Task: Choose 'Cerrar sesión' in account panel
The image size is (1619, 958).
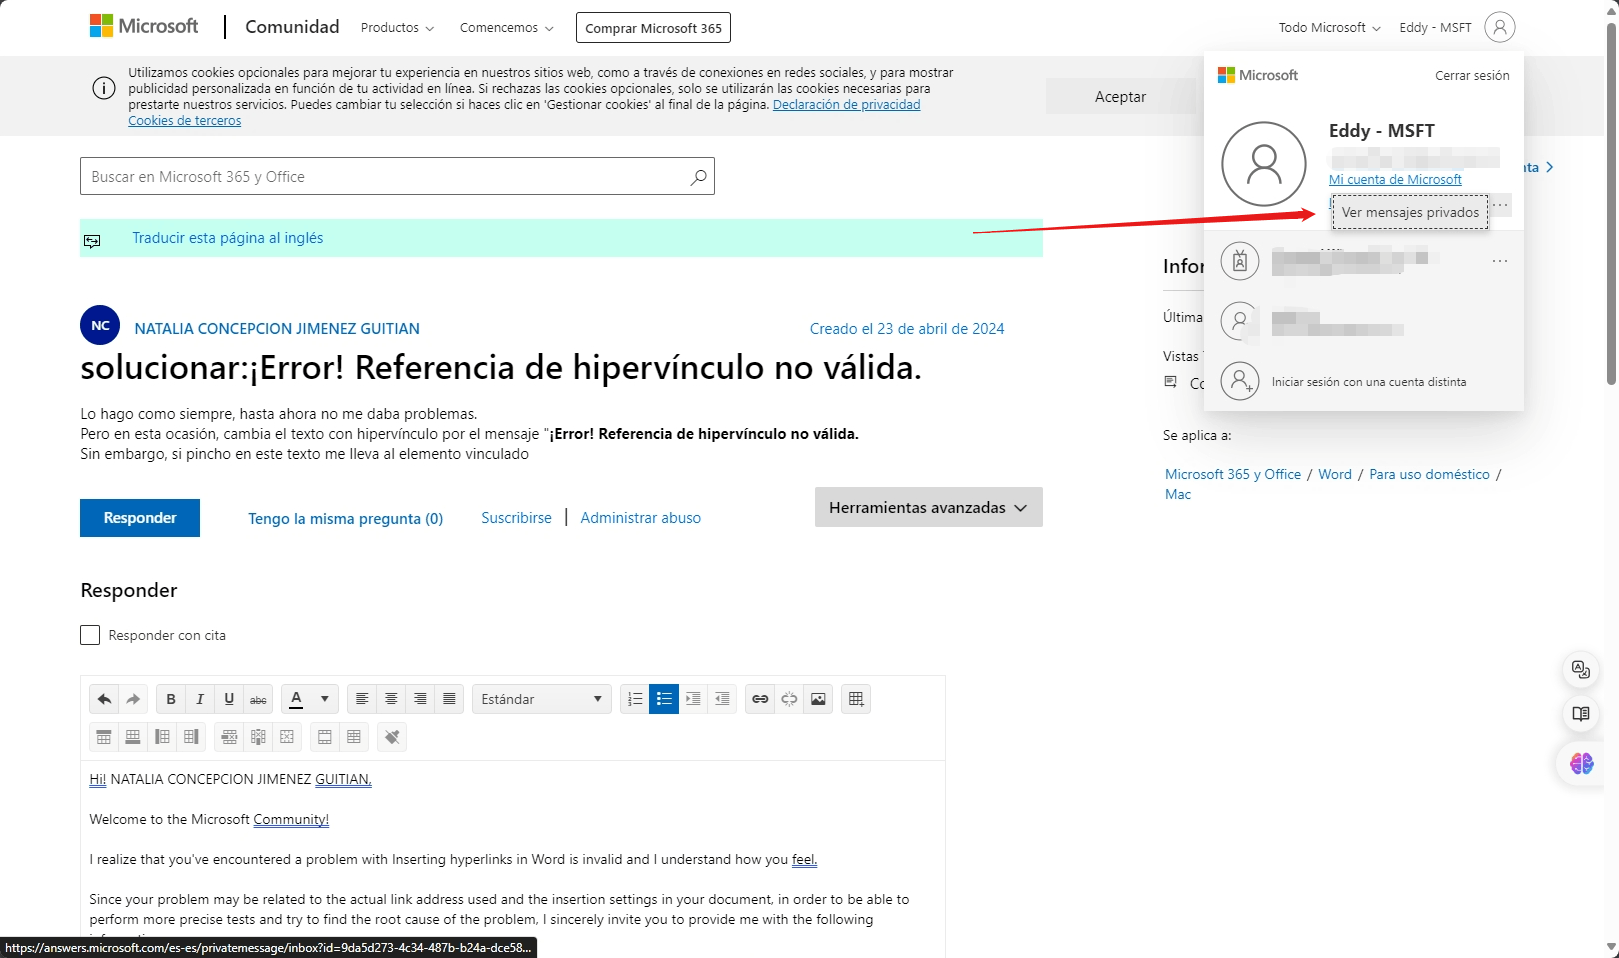Action: coord(1472,76)
